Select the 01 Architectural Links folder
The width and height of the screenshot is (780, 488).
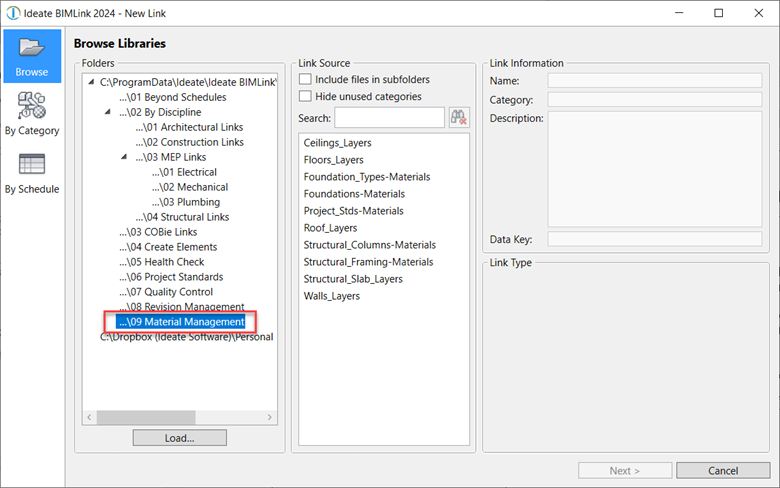coord(189,127)
